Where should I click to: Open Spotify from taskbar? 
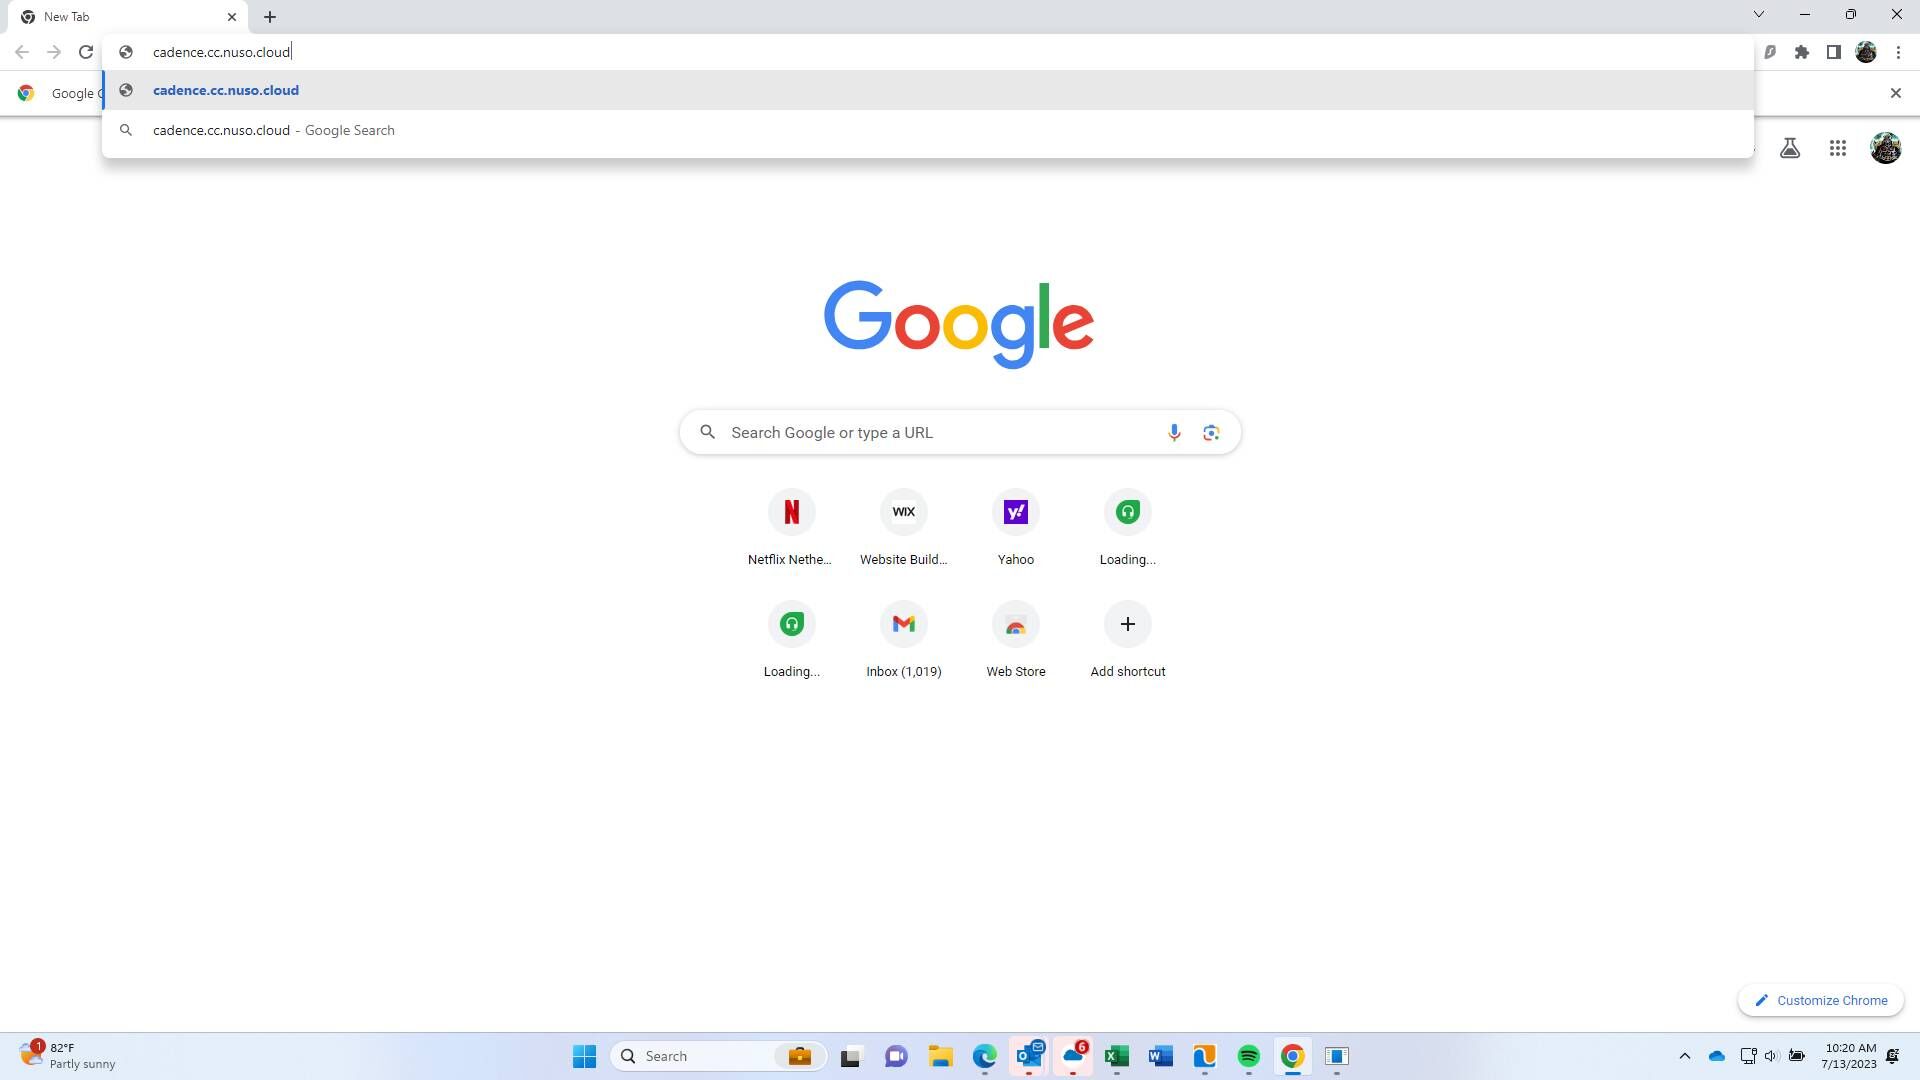click(1248, 1056)
